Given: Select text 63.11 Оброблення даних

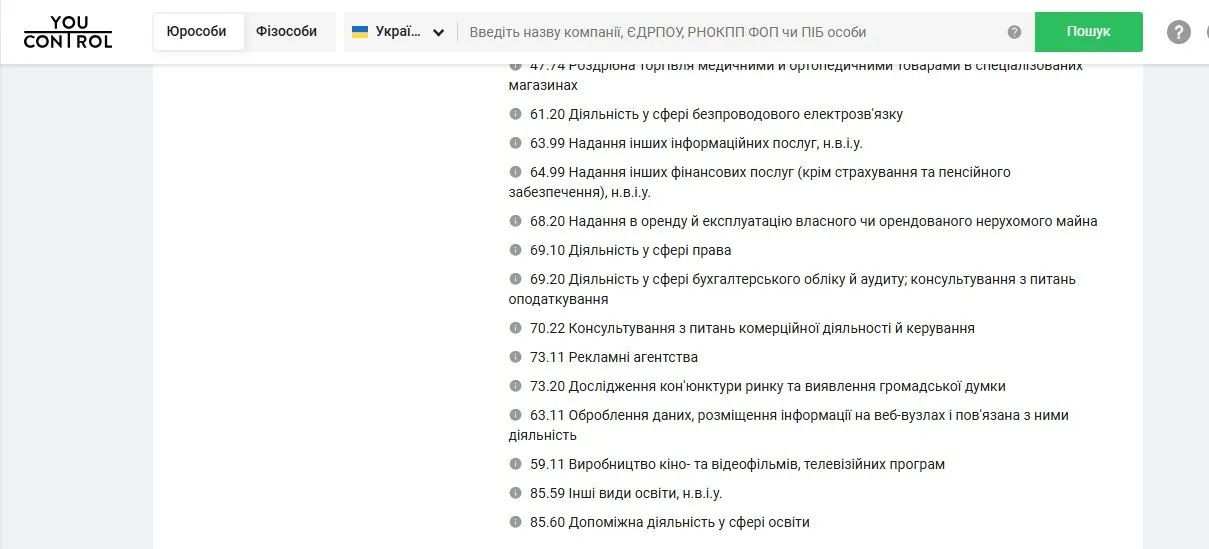Looking at the screenshot, I should (x=789, y=425).
